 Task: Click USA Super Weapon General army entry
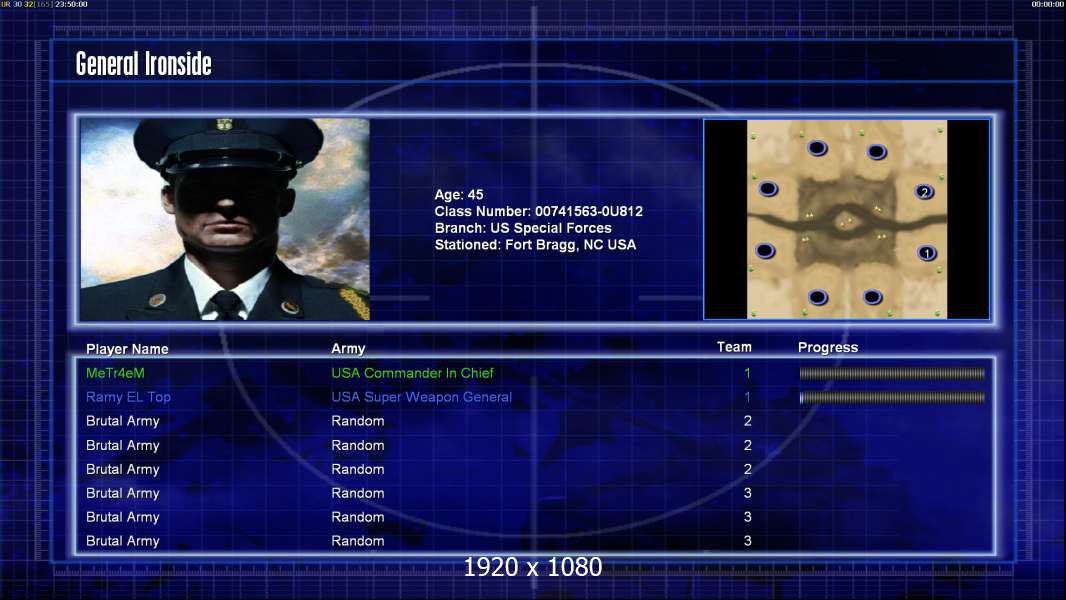coord(422,398)
